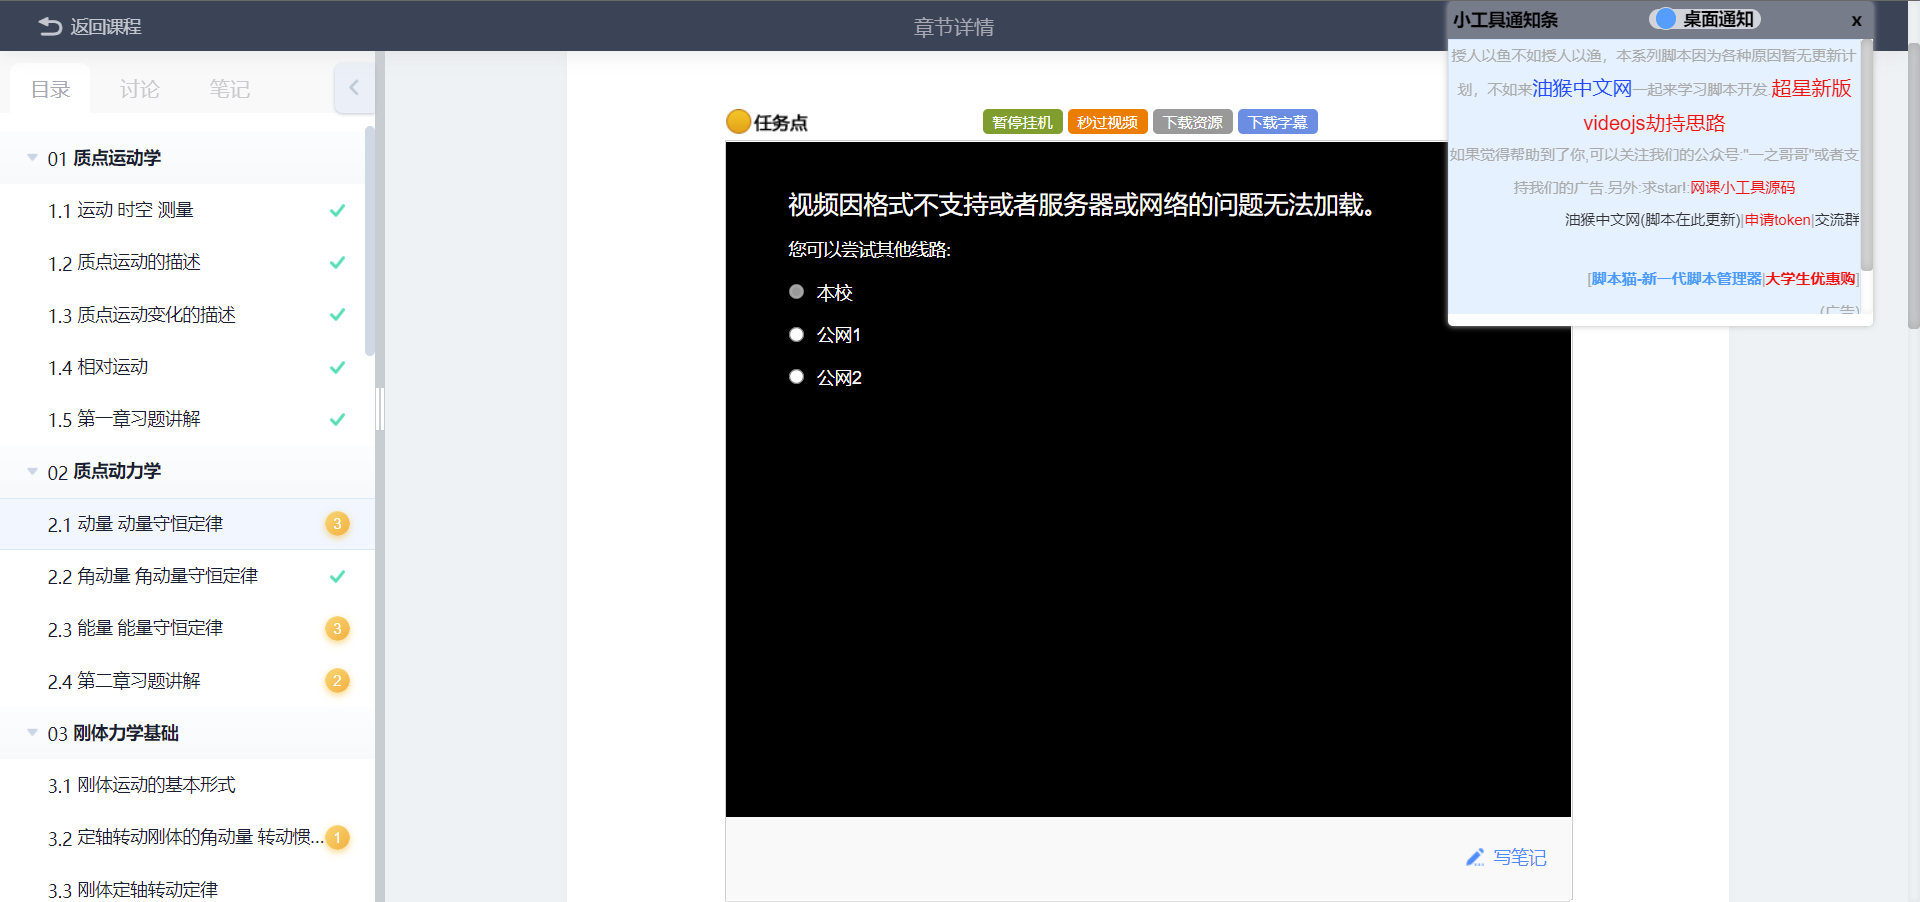Switch to the 目录 tab

[x=50, y=89]
